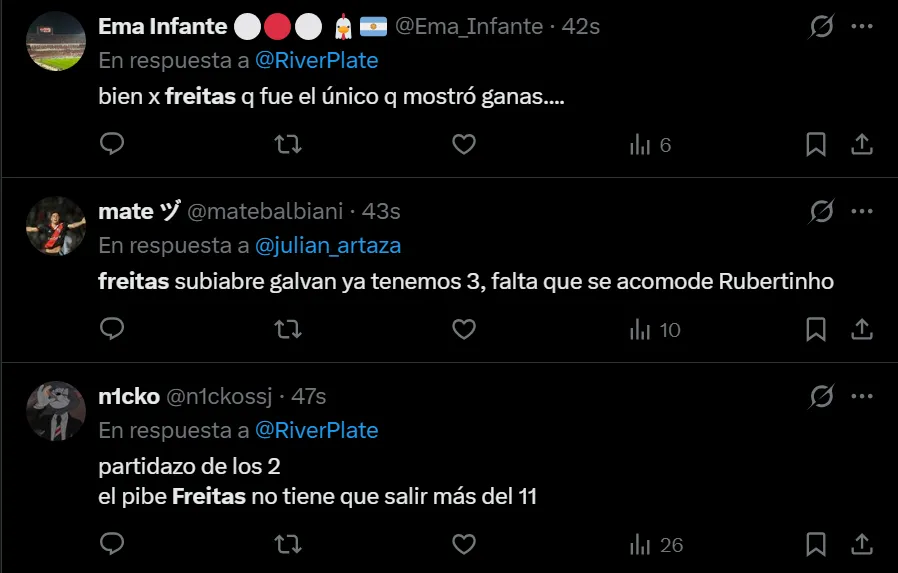Repost the tweet by mate

coord(288,329)
